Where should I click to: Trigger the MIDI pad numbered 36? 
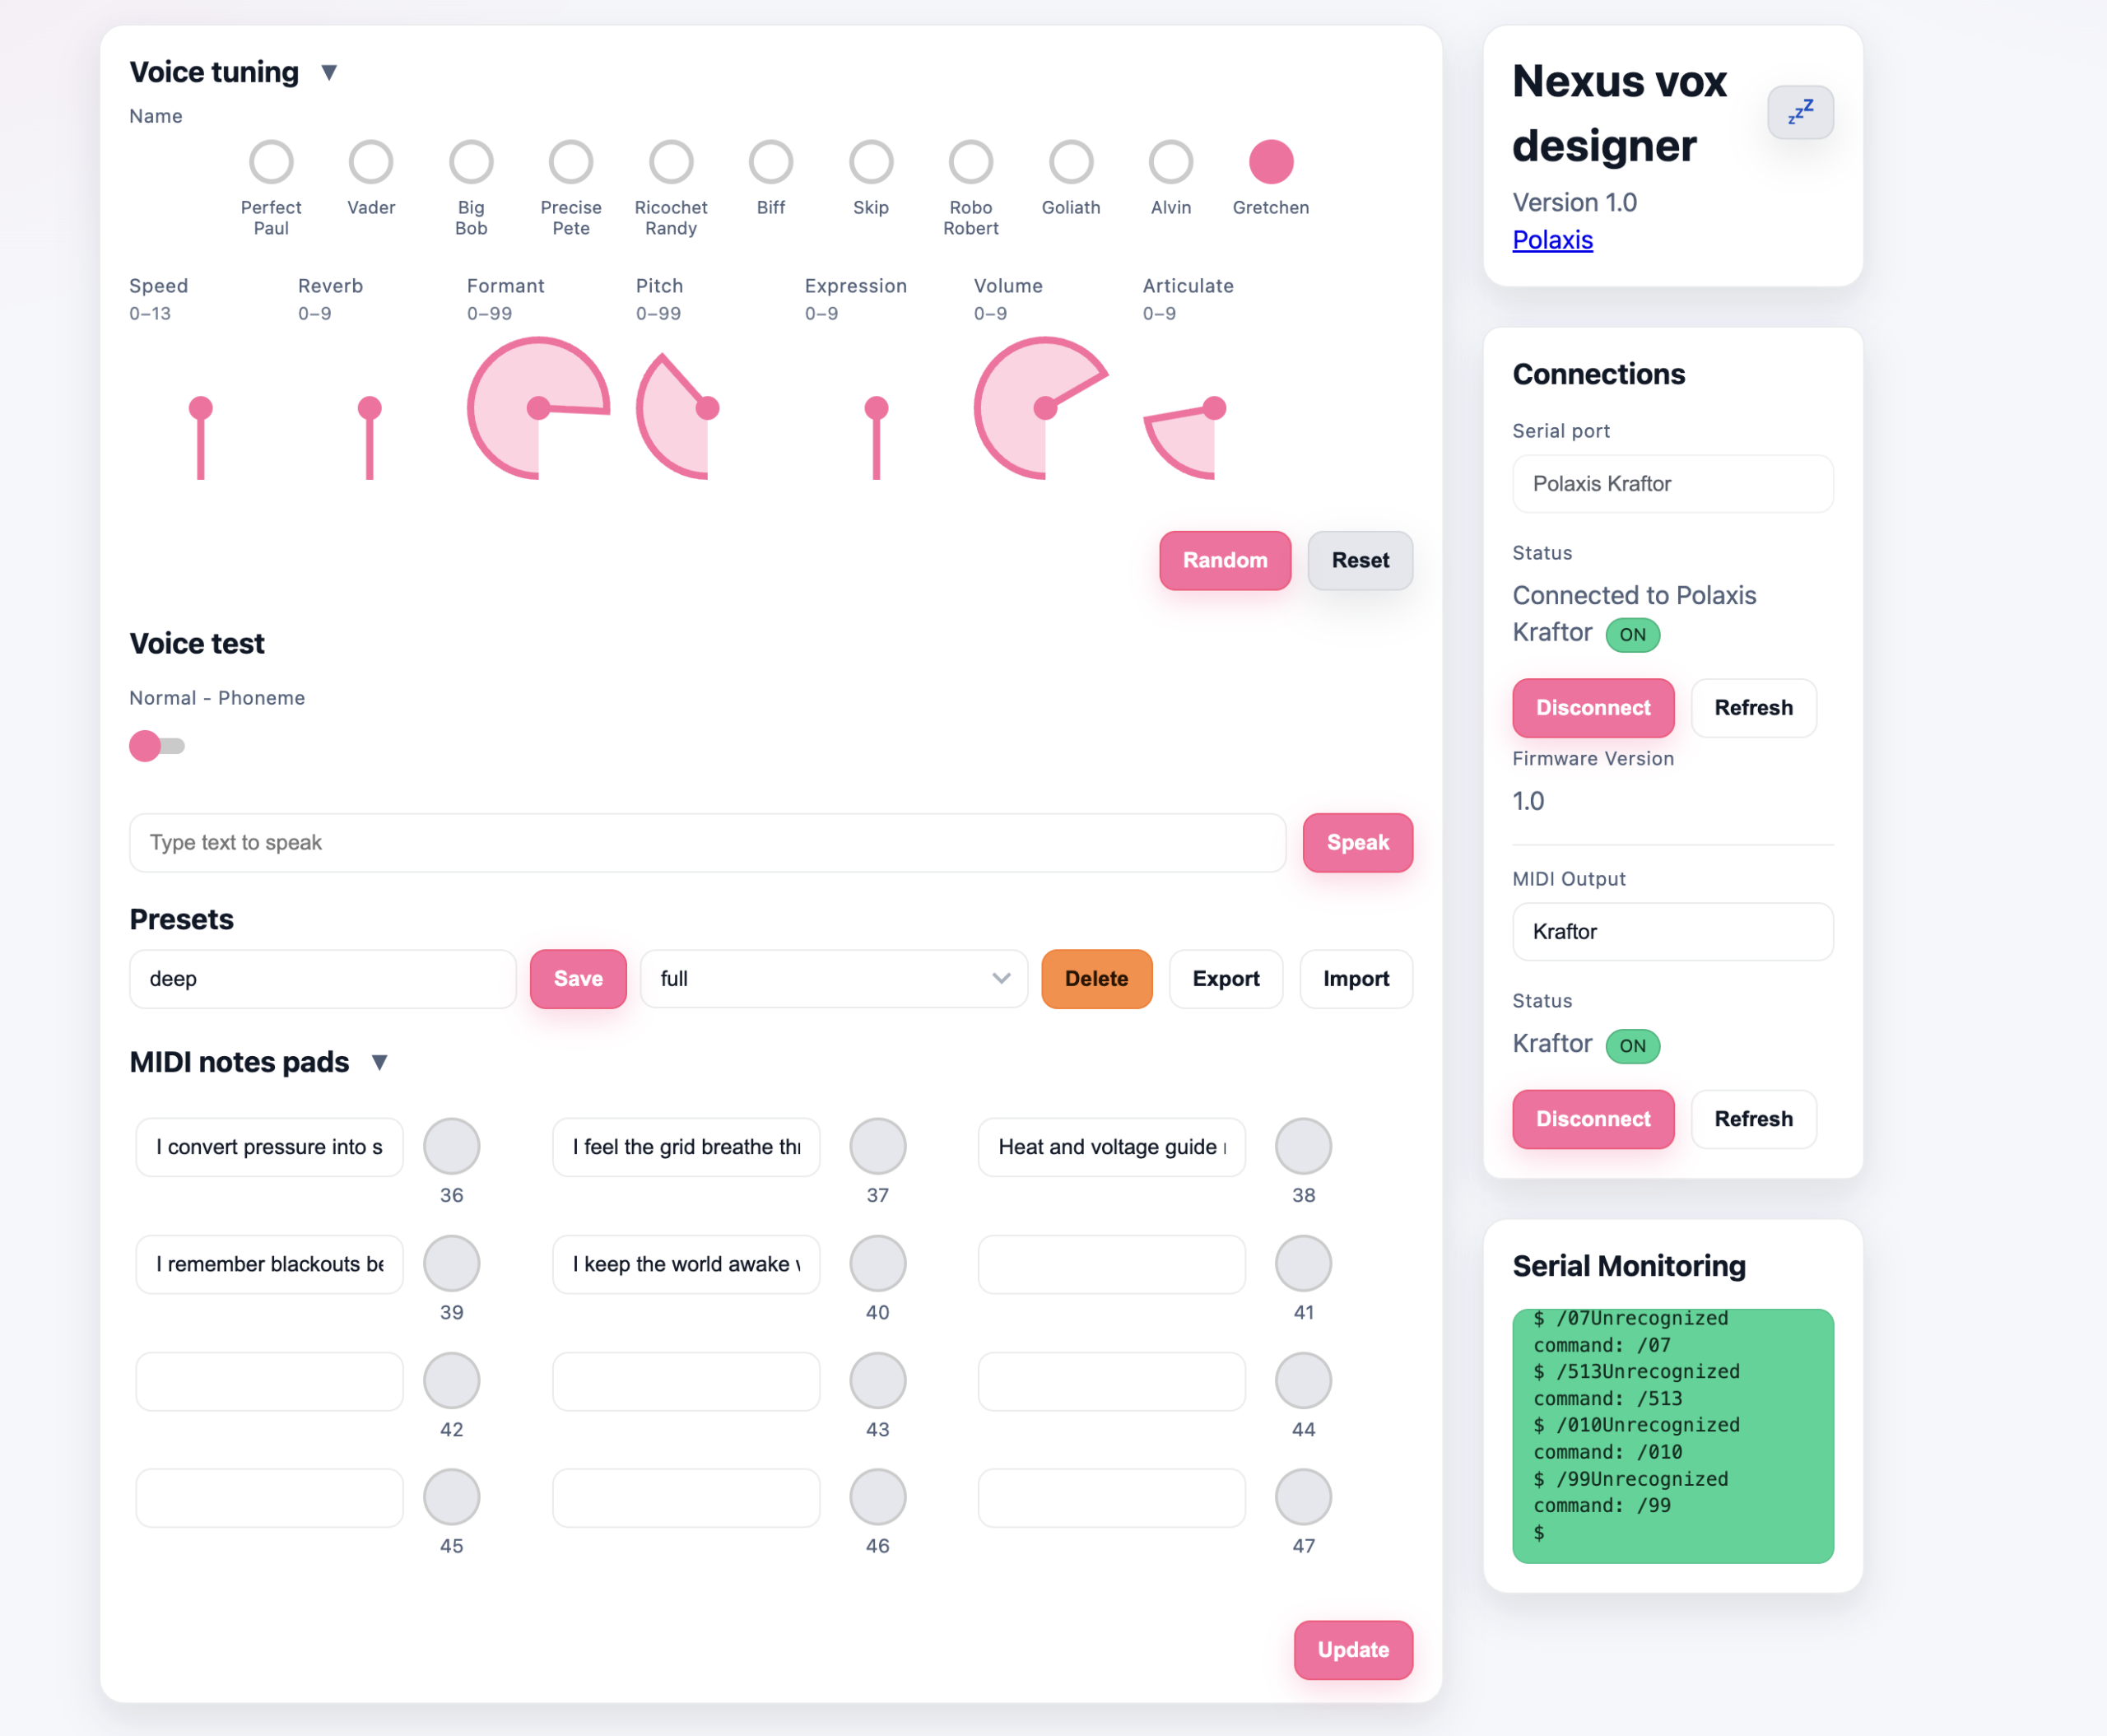point(451,1146)
